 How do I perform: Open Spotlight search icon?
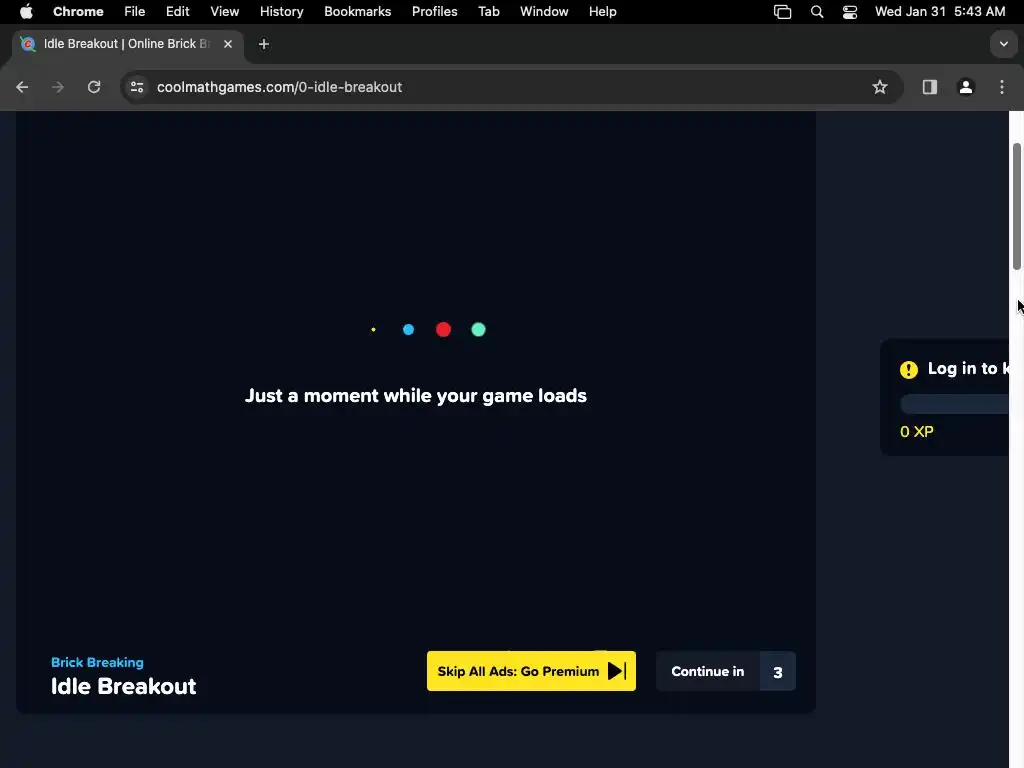[x=817, y=12]
